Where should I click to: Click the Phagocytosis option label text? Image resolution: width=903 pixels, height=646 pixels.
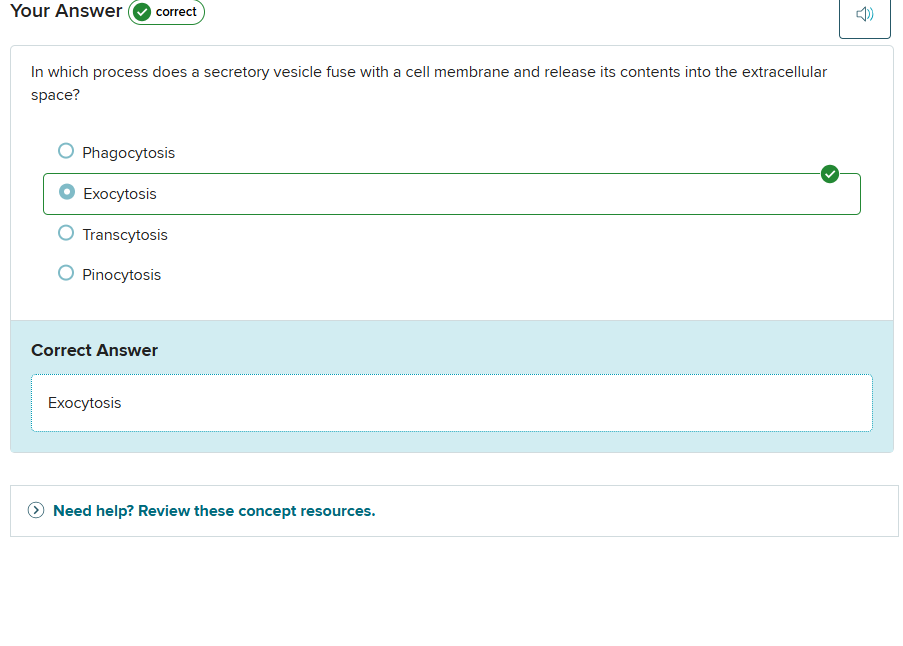(128, 153)
